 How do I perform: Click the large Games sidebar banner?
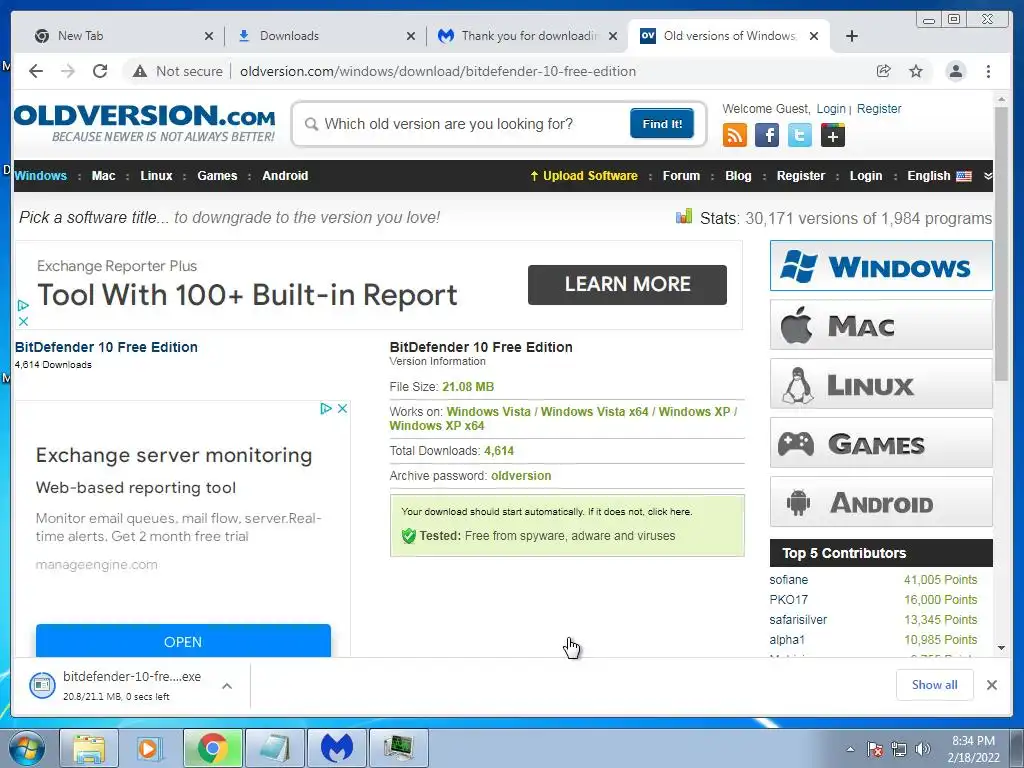(881, 443)
